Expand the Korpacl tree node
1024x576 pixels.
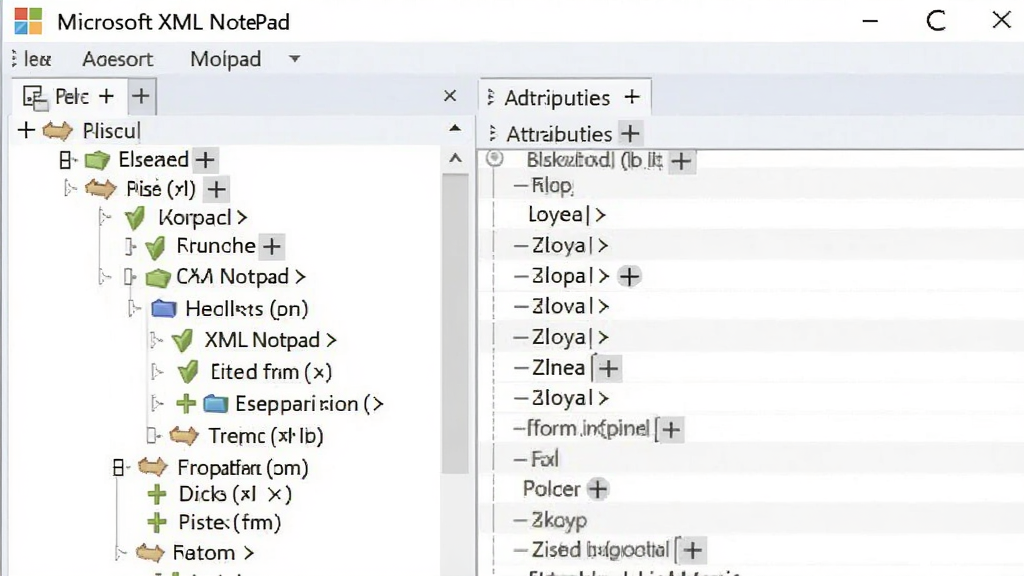[x=105, y=217]
